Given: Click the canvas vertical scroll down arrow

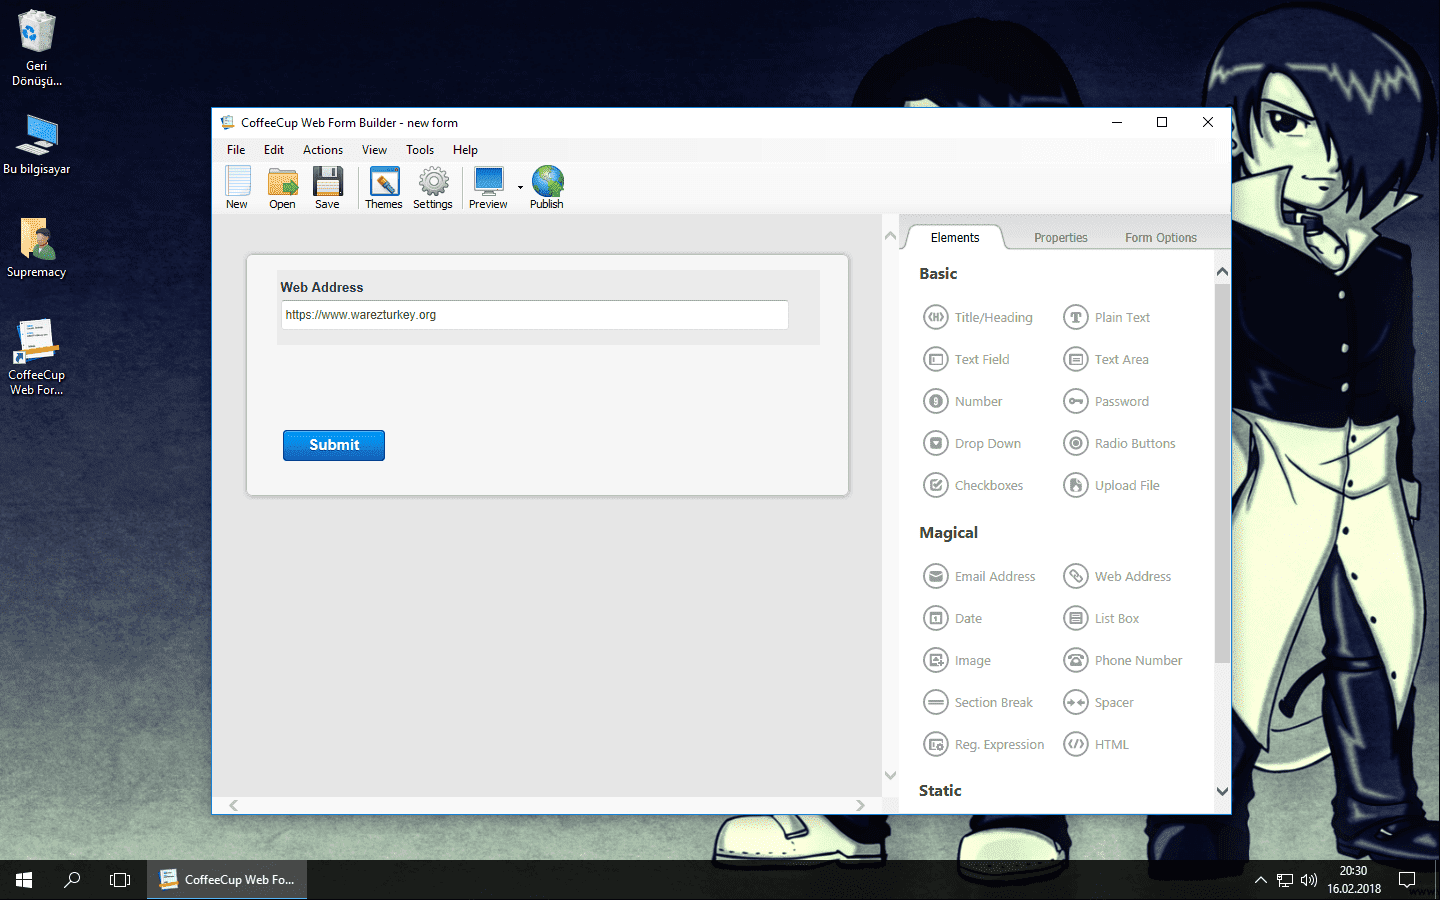Looking at the screenshot, I should pos(890,775).
